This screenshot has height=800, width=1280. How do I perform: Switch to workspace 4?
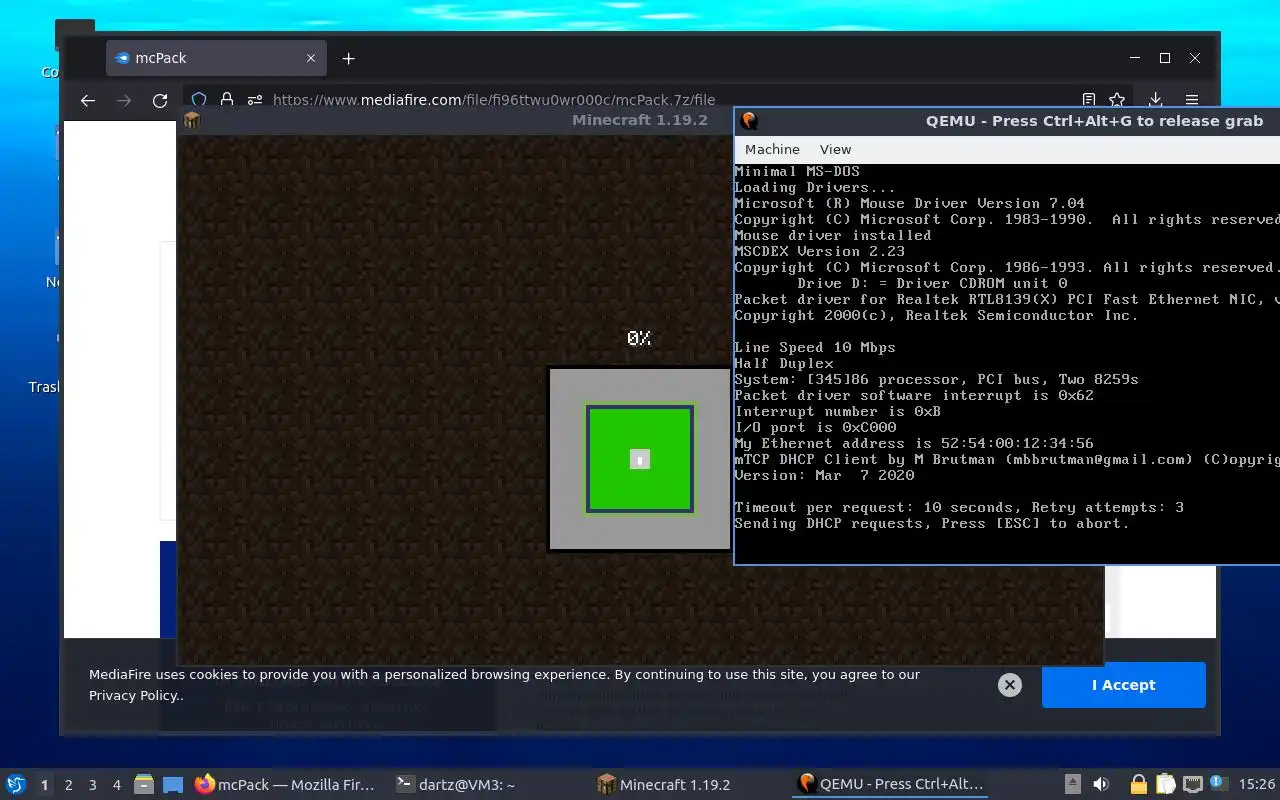point(117,785)
